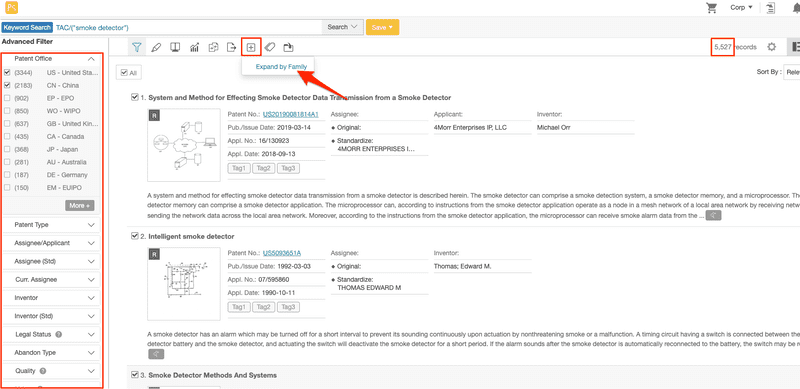The width and height of the screenshot is (800, 389).
Task: Click the search query input field
Action: [x=188, y=27]
